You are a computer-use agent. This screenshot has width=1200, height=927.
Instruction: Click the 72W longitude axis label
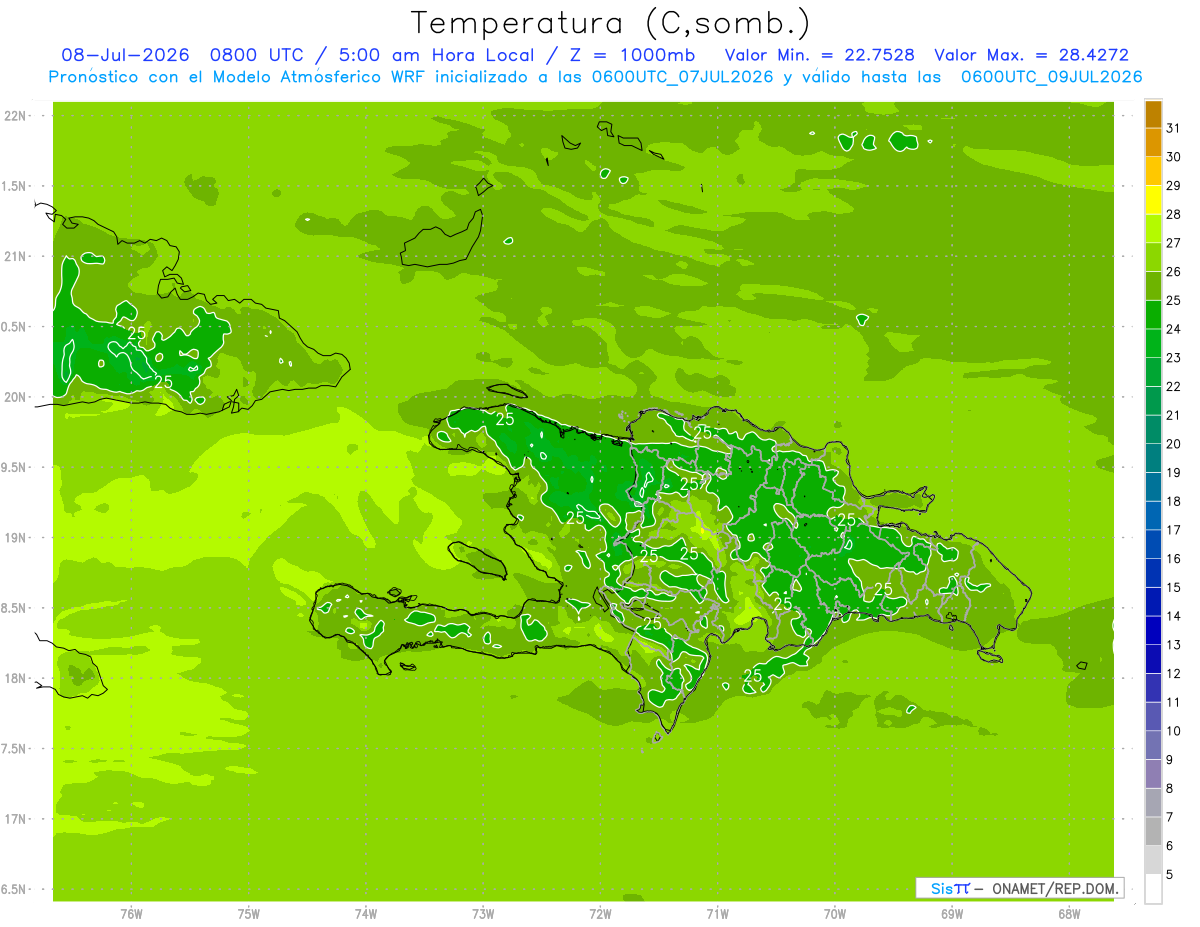(x=600, y=913)
